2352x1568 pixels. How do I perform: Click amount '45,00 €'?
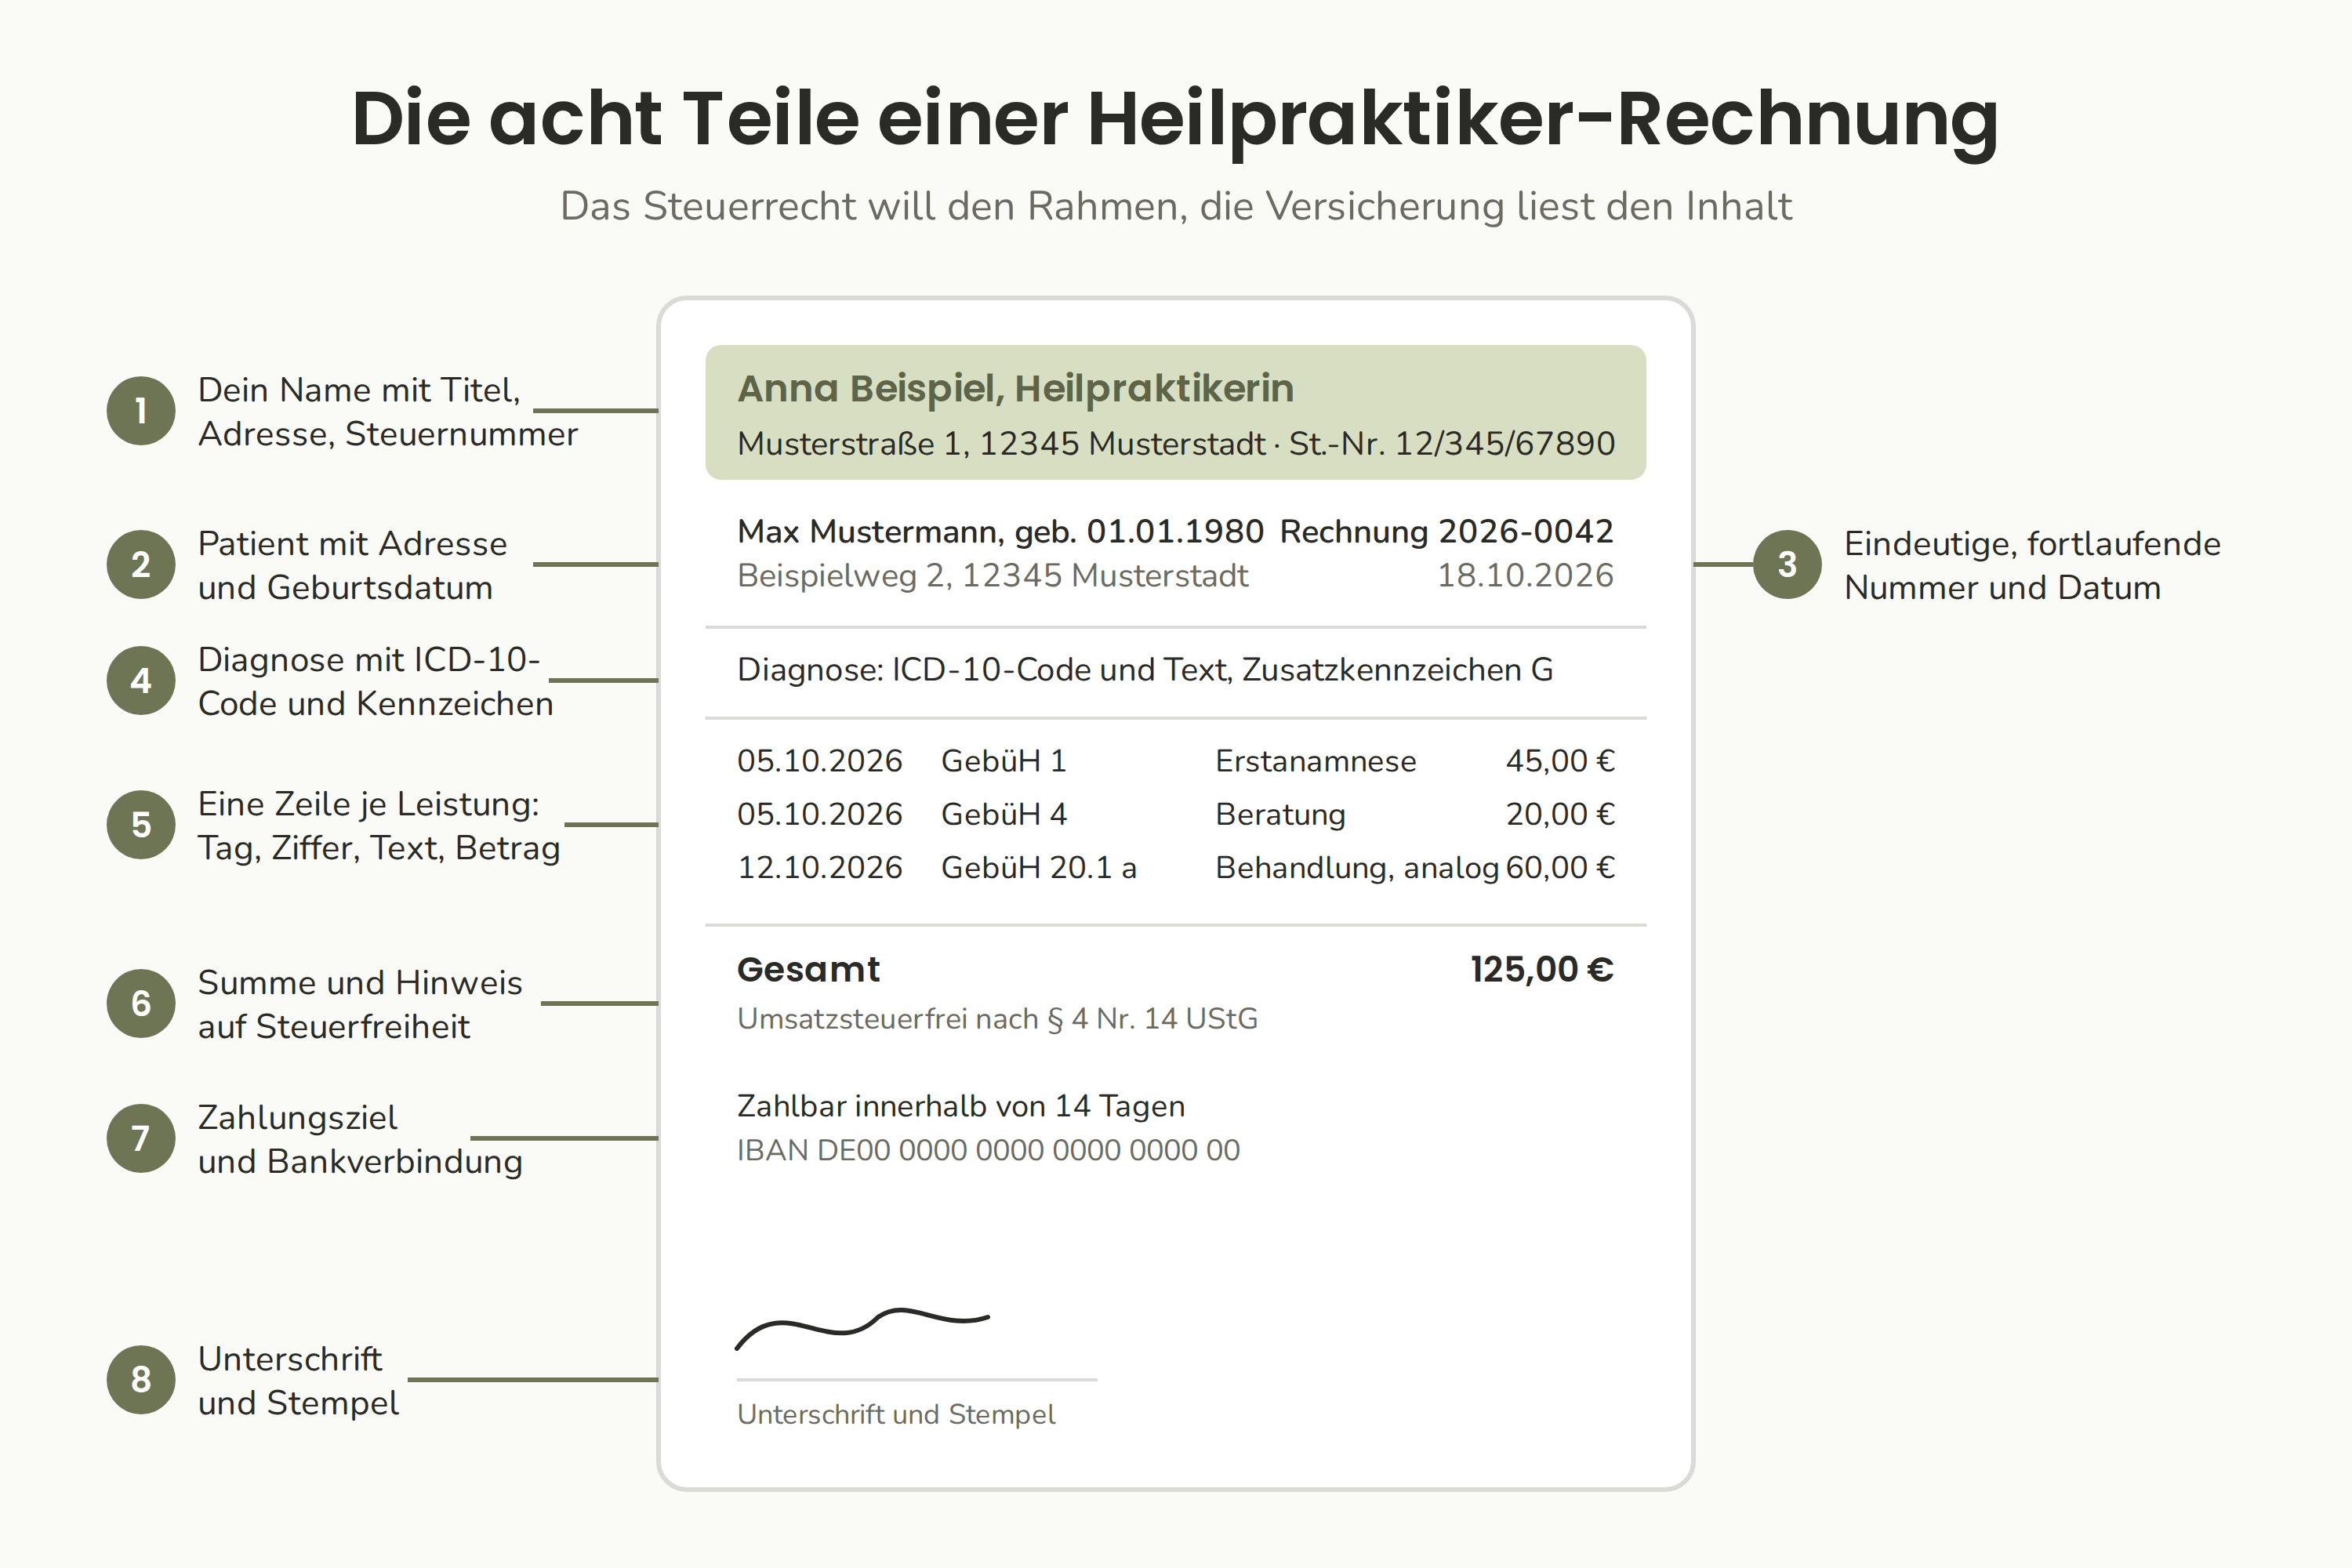(x=1561, y=762)
